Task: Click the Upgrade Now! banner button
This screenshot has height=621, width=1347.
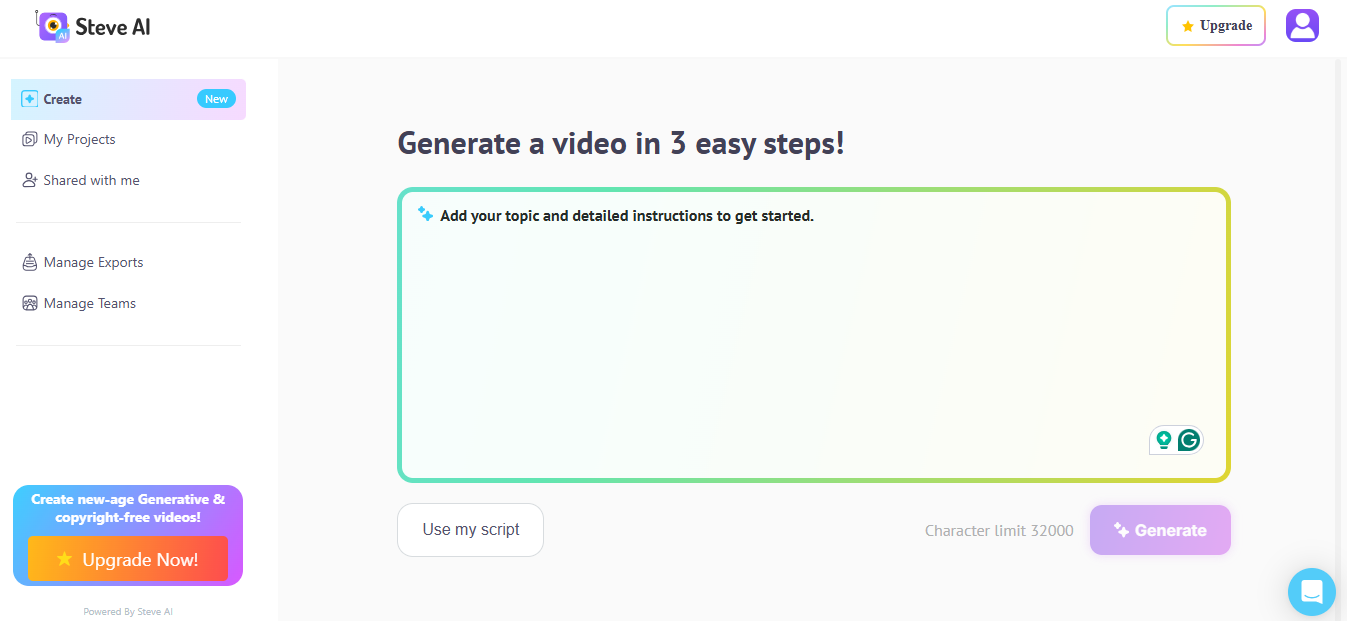Action: pyautogui.click(x=128, y=559)
